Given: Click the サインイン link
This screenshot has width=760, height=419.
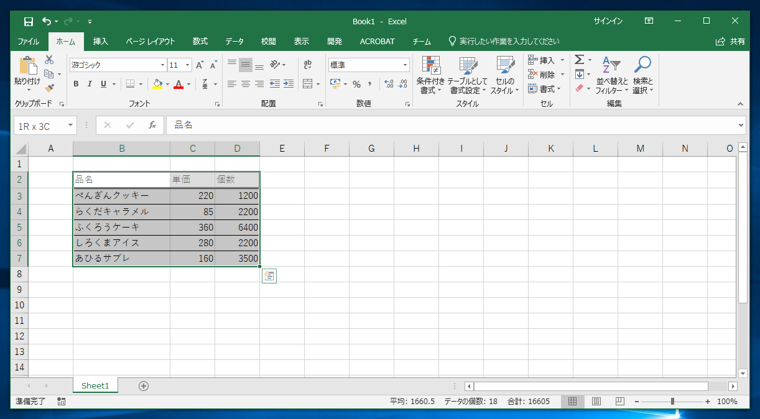Looking at the screenshot, I should pos(608,21).
